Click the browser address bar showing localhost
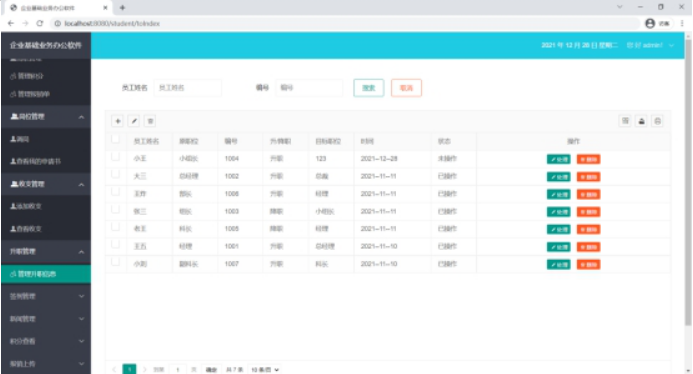This screenshot has width=693, height=374. pyautogui.click(x=345, y=23)
